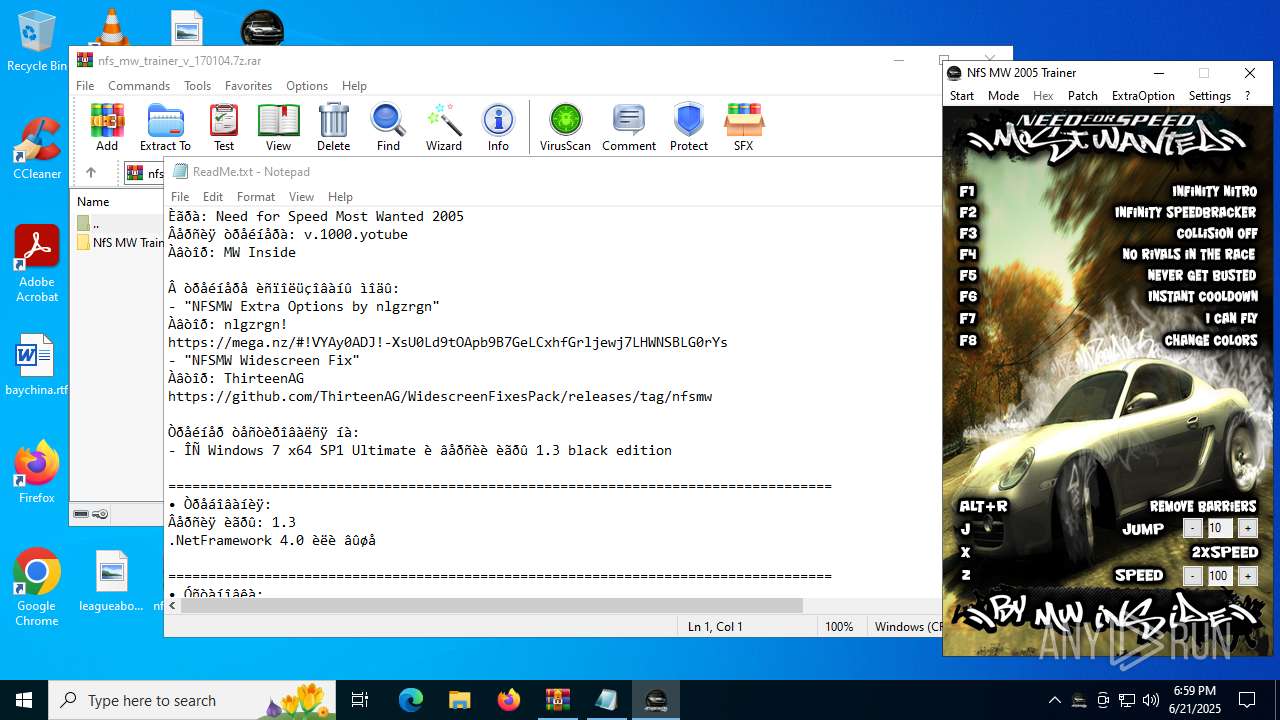Image resolution: width=1280 pixels, height=720 pixels.
Task: Open CCleaner desktop shortcut
Action: click(x=37, y=148)
